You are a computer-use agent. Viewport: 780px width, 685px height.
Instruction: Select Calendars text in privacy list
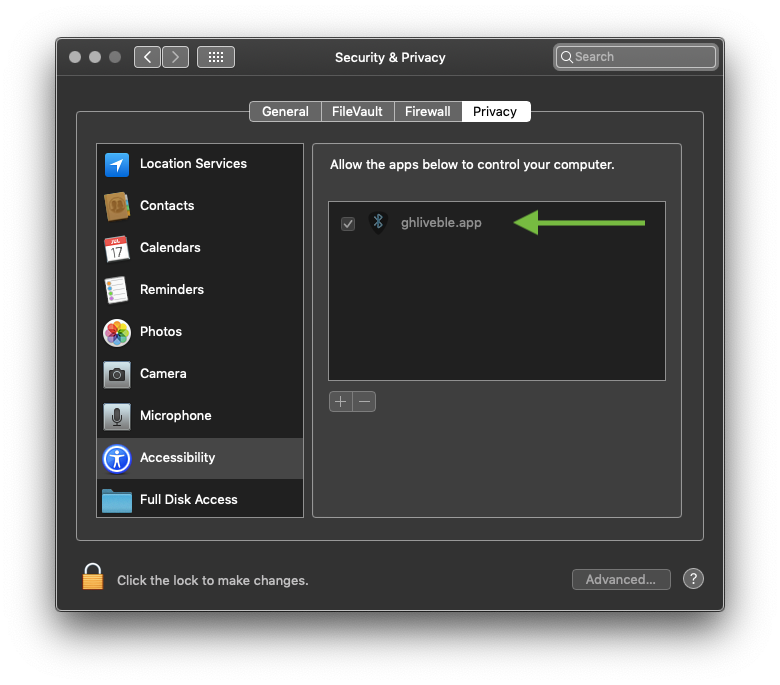pyautogui.click(x=170, y=247)
